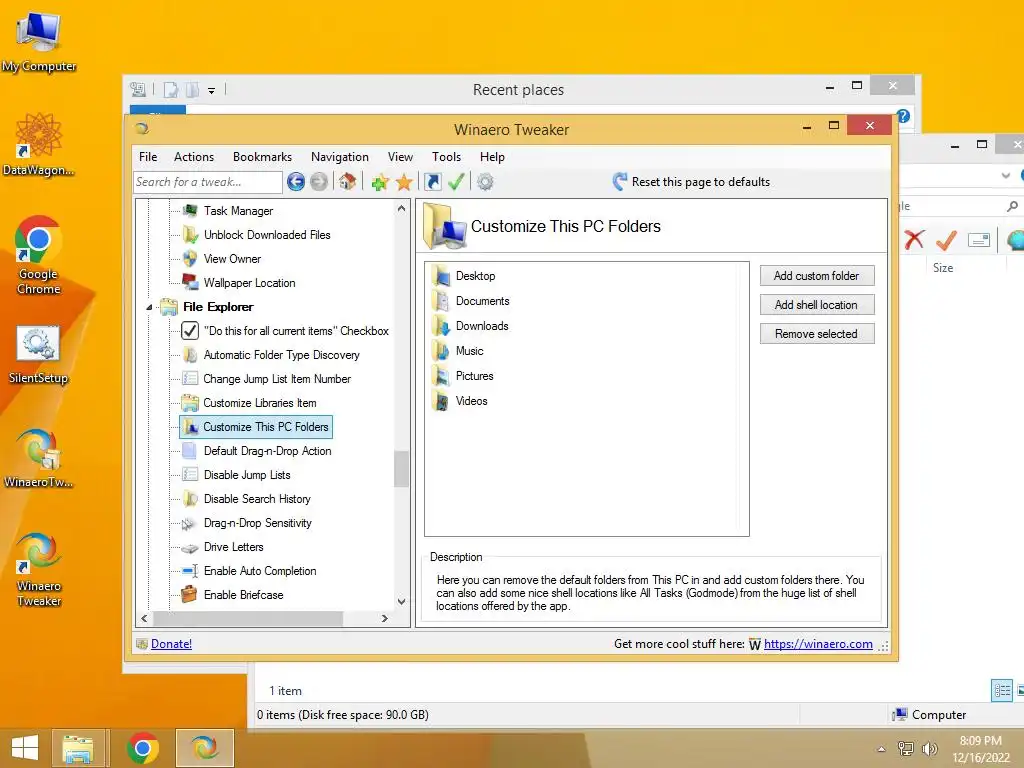The height and width of the screenshot is (768, 1024).
Task: Open the https://winaero.com link
Action: click(818, 644)
